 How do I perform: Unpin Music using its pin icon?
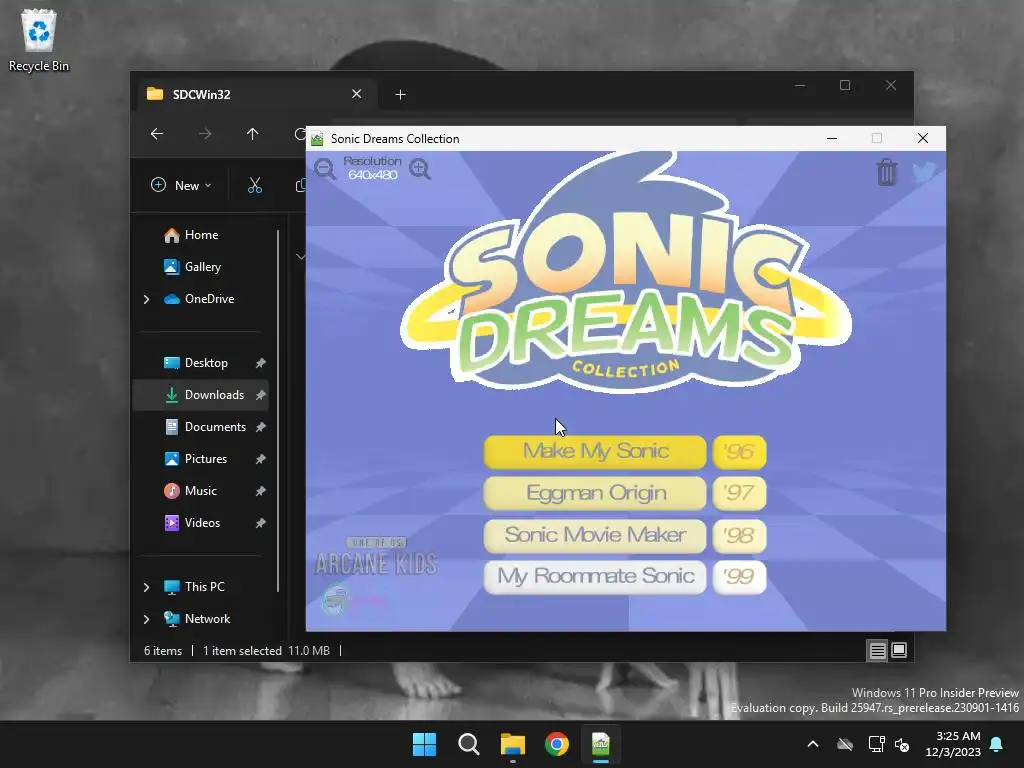pos(261,491)
